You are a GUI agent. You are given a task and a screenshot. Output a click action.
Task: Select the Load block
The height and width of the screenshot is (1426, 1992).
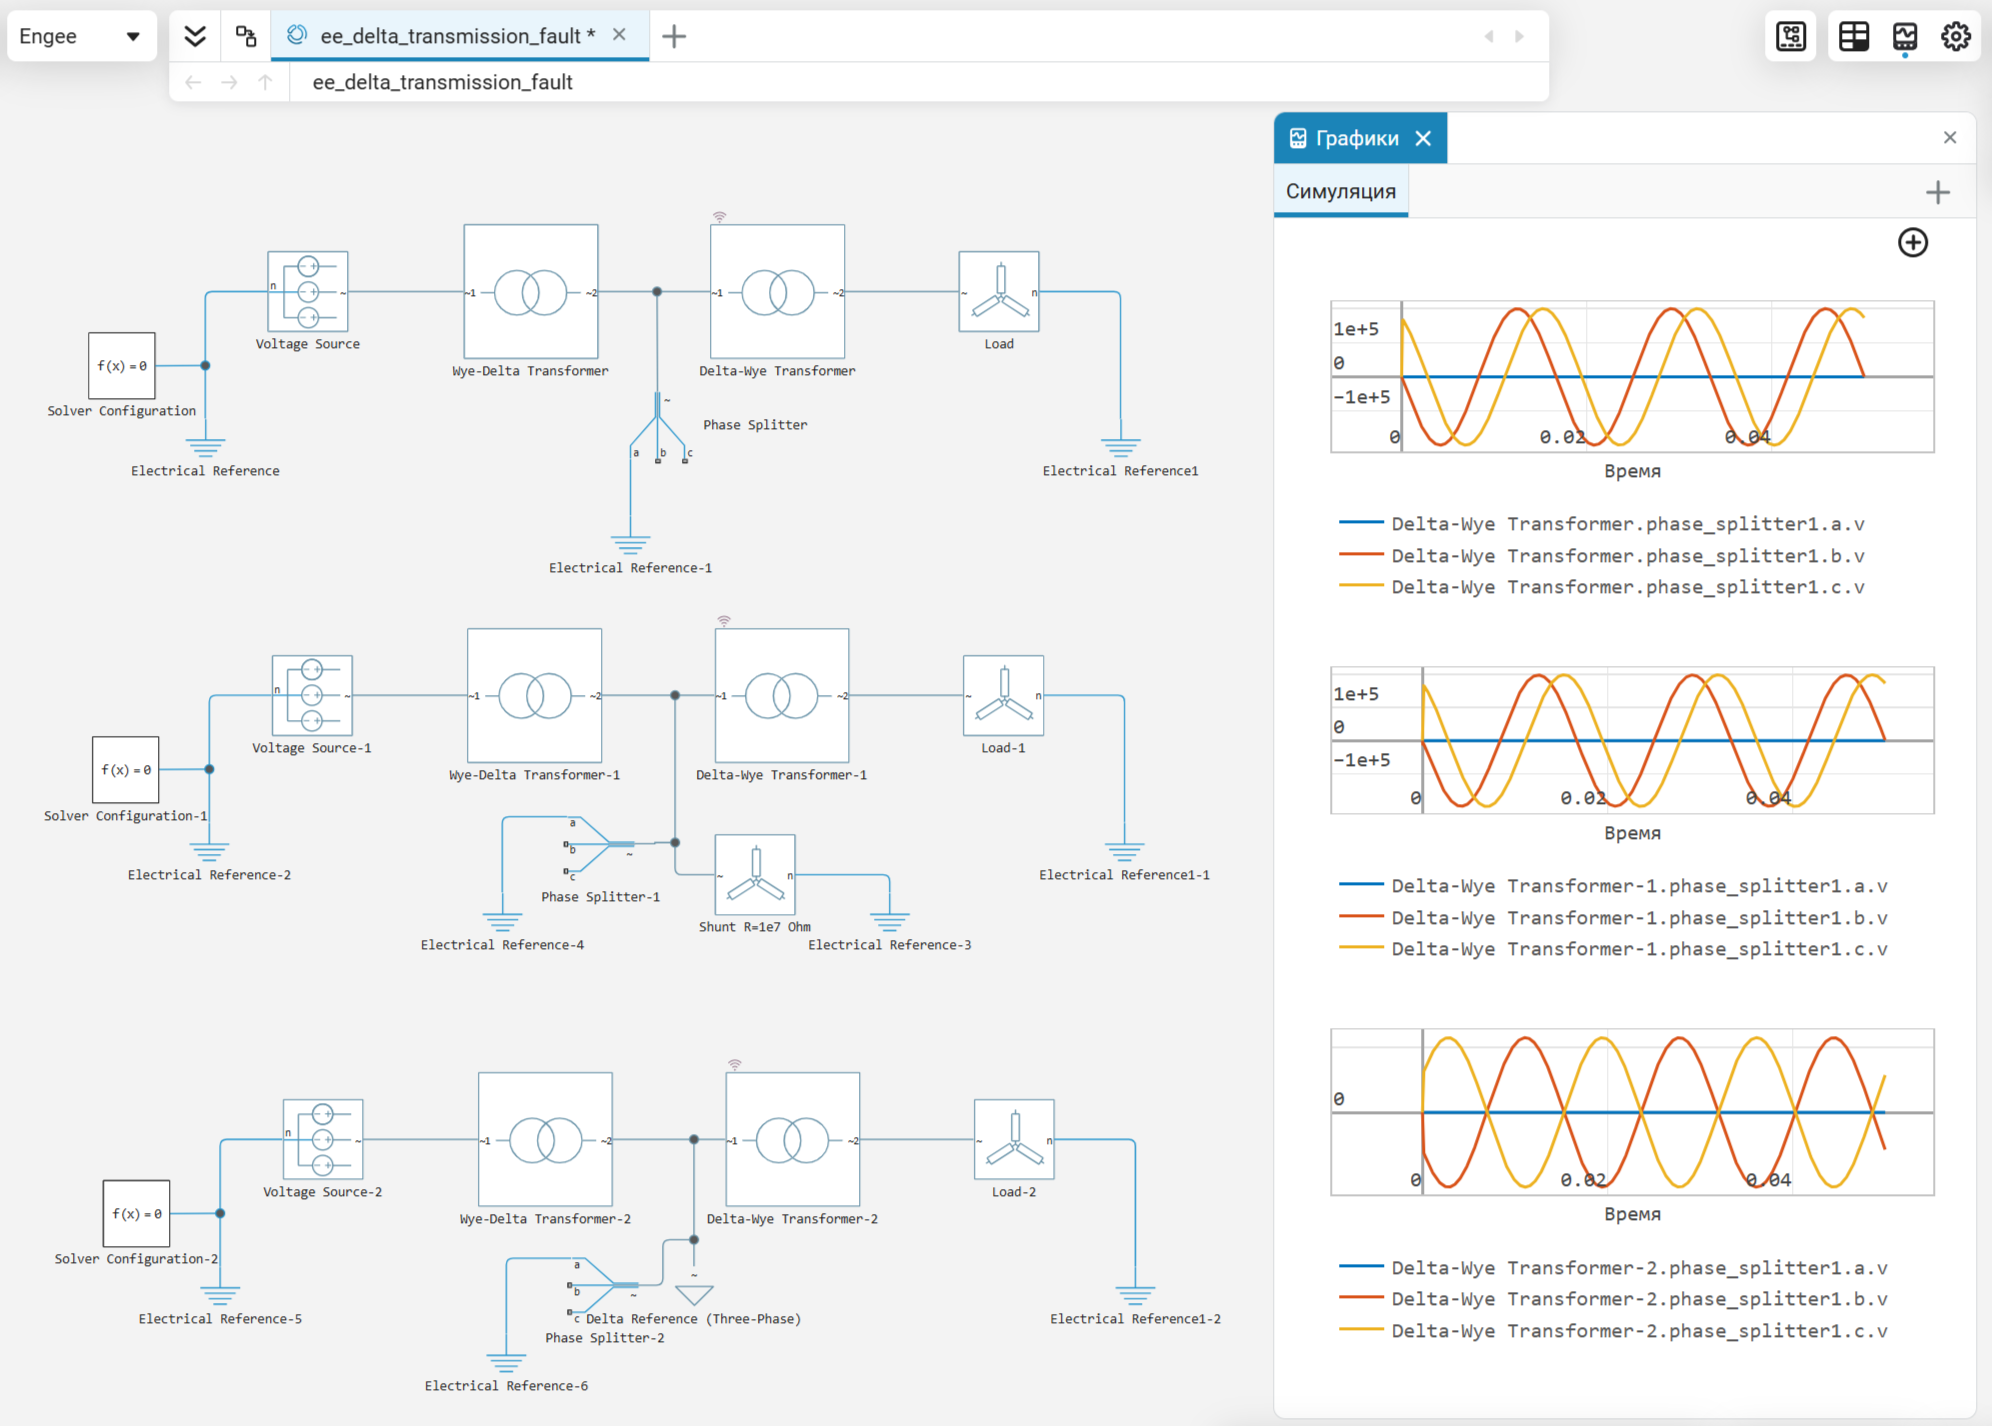pyautogui.click(x=999, y=291)
